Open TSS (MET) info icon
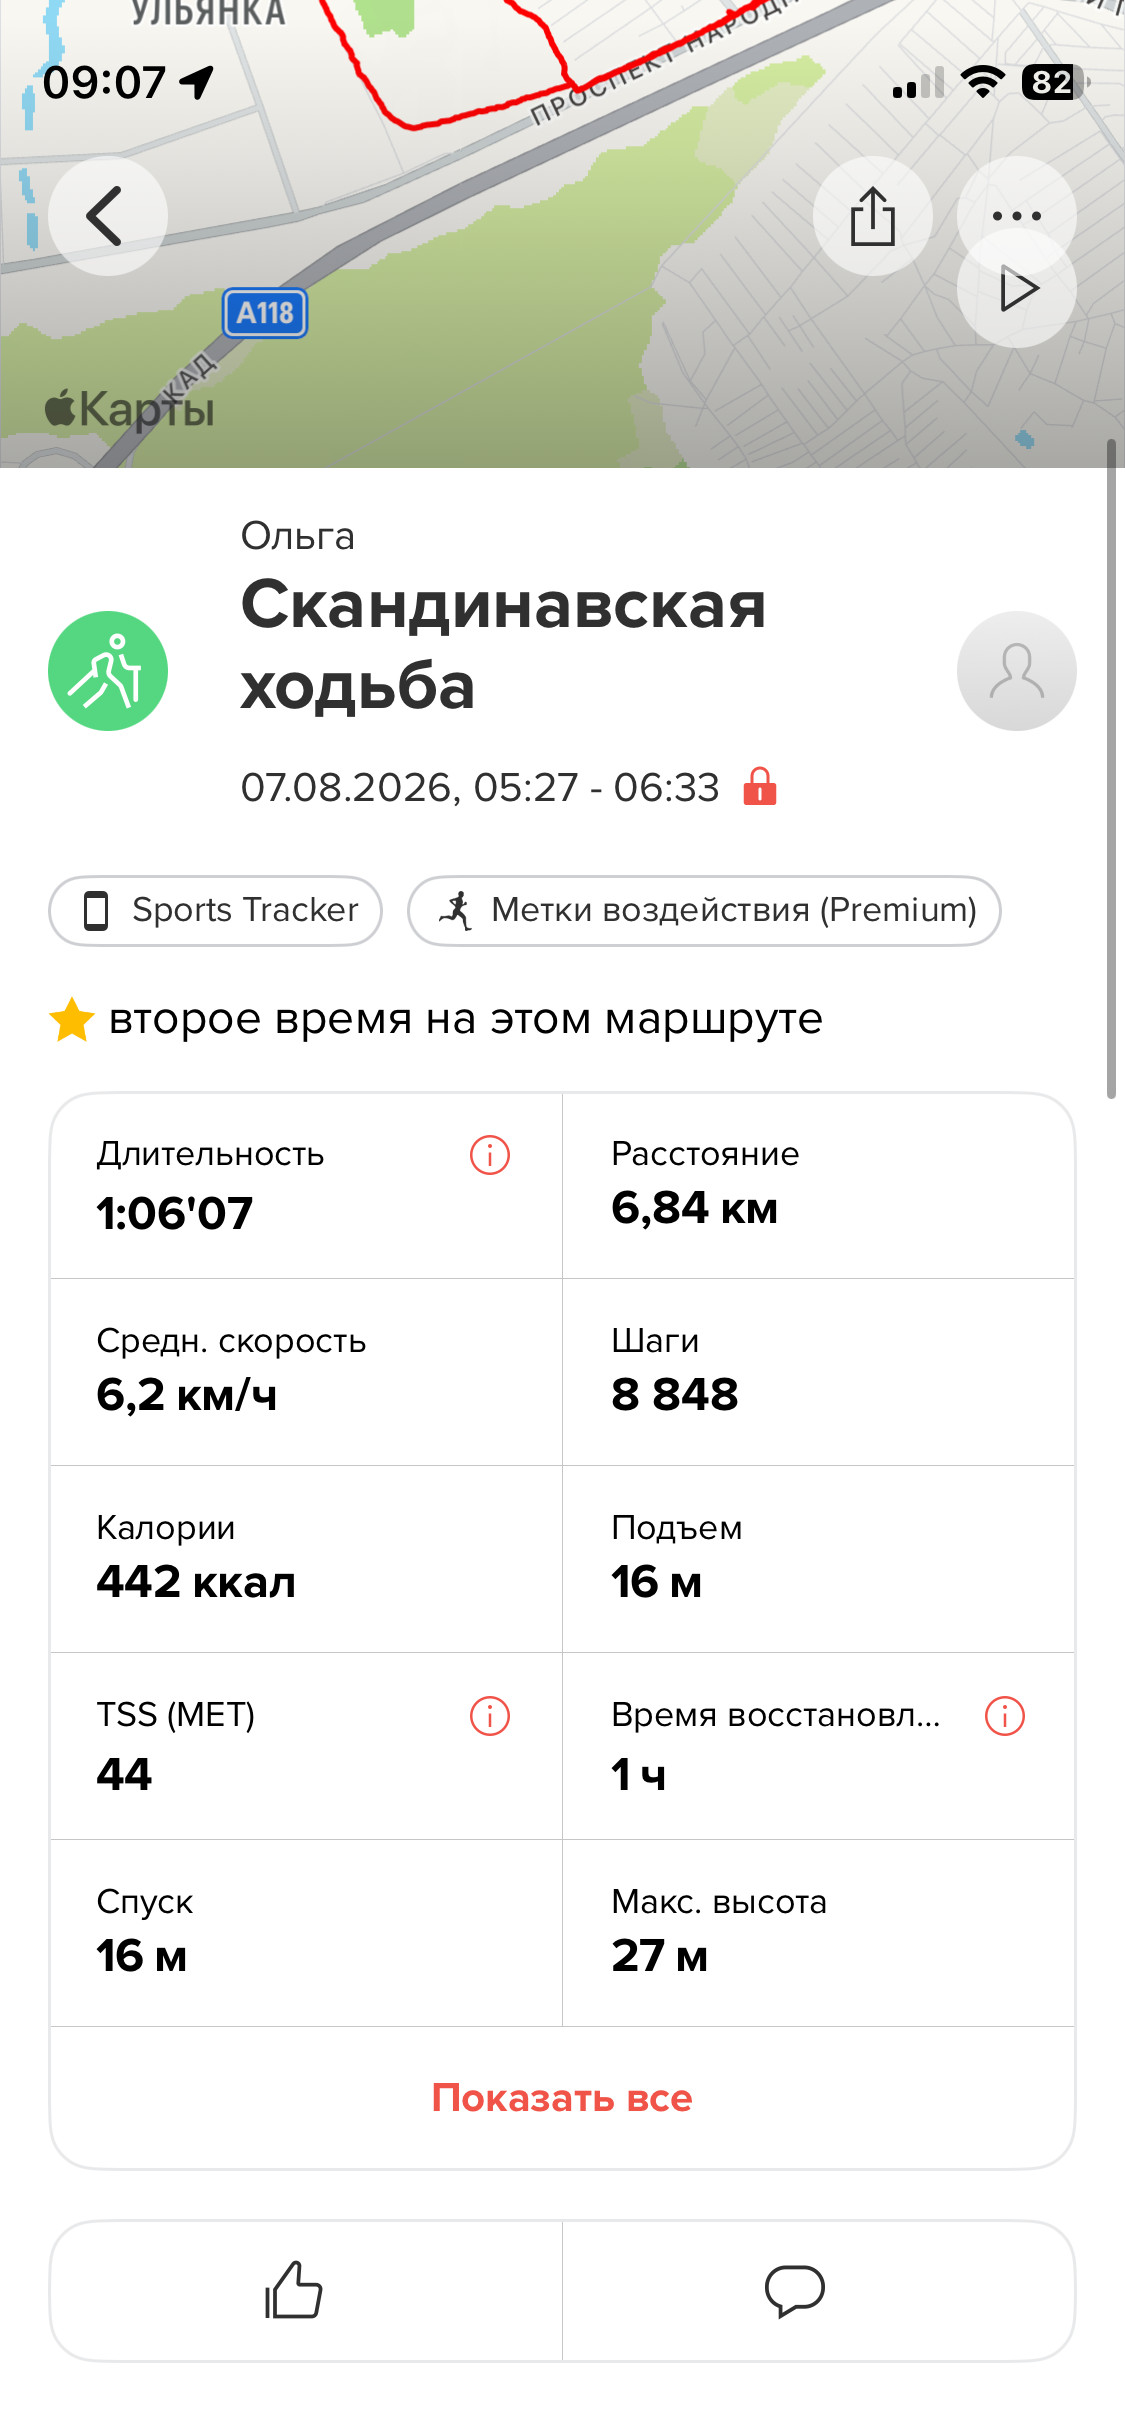Viewport: 1125px width, 2436px height. [x=490, y=1716]
